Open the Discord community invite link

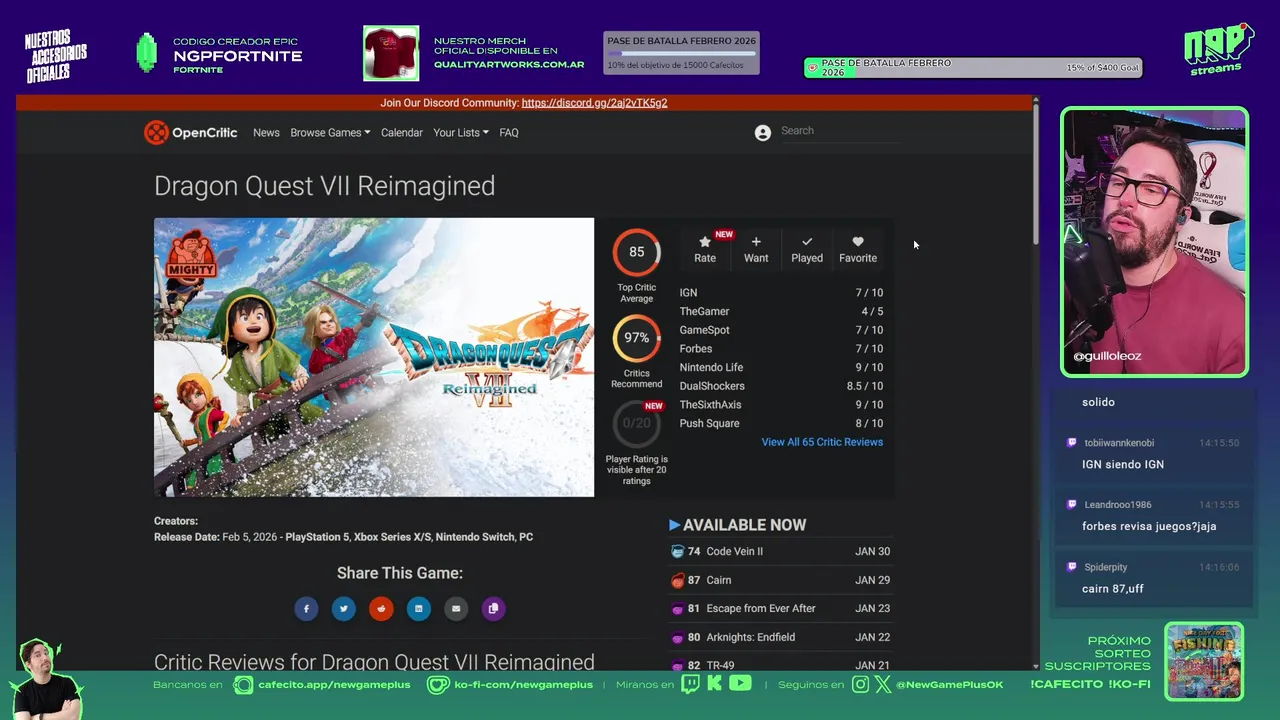(594, 103)
